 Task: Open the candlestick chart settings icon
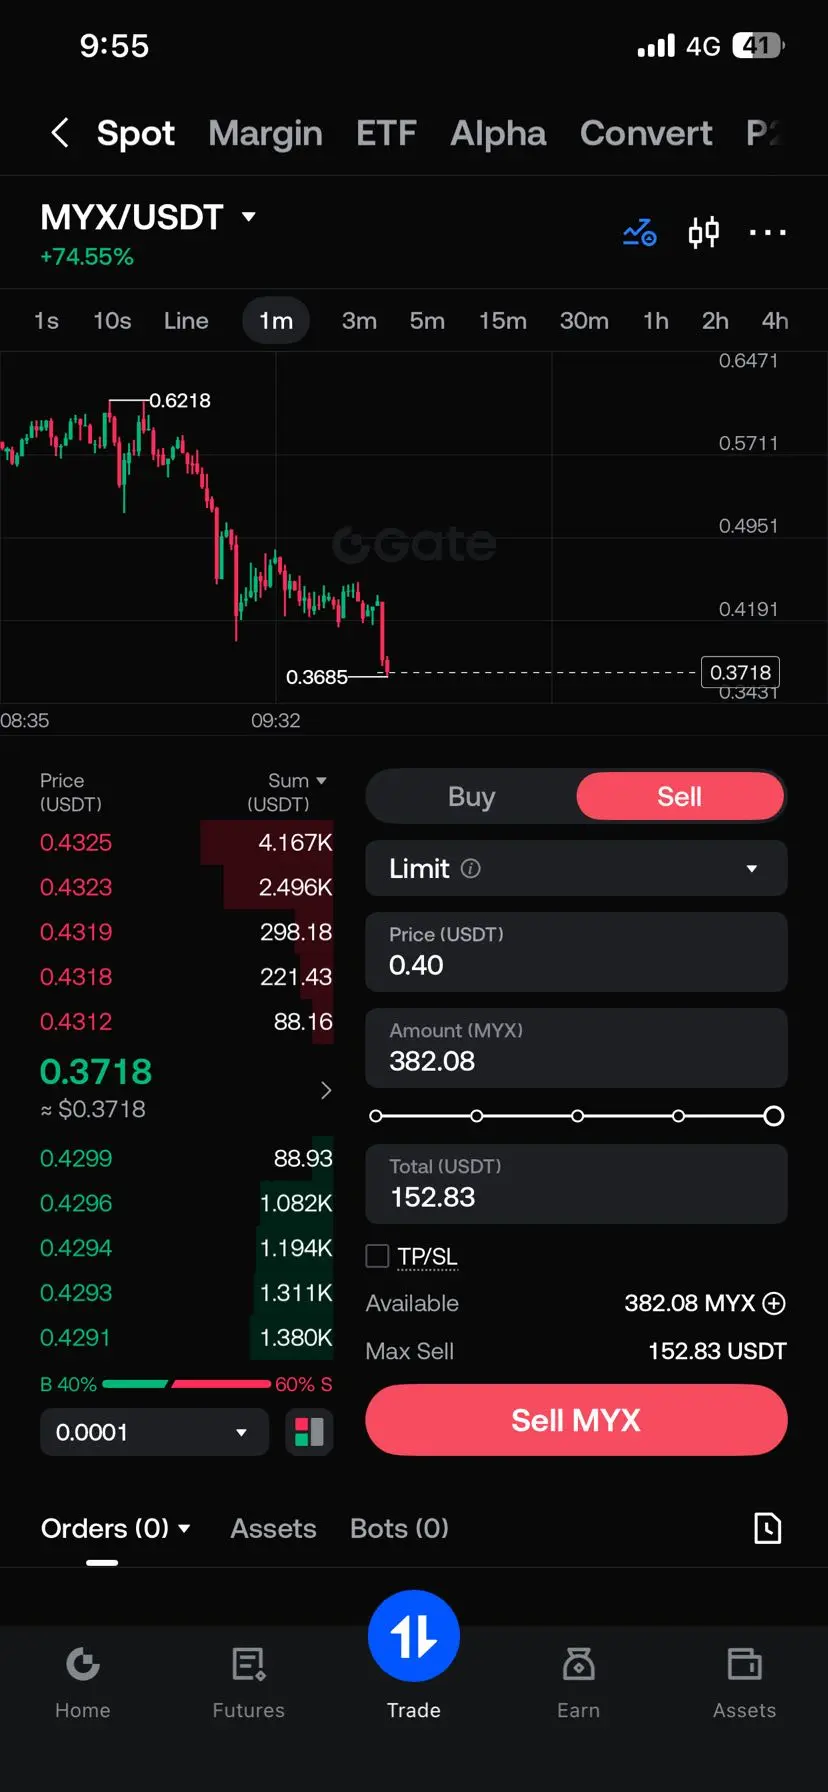(x=704, y=233)
